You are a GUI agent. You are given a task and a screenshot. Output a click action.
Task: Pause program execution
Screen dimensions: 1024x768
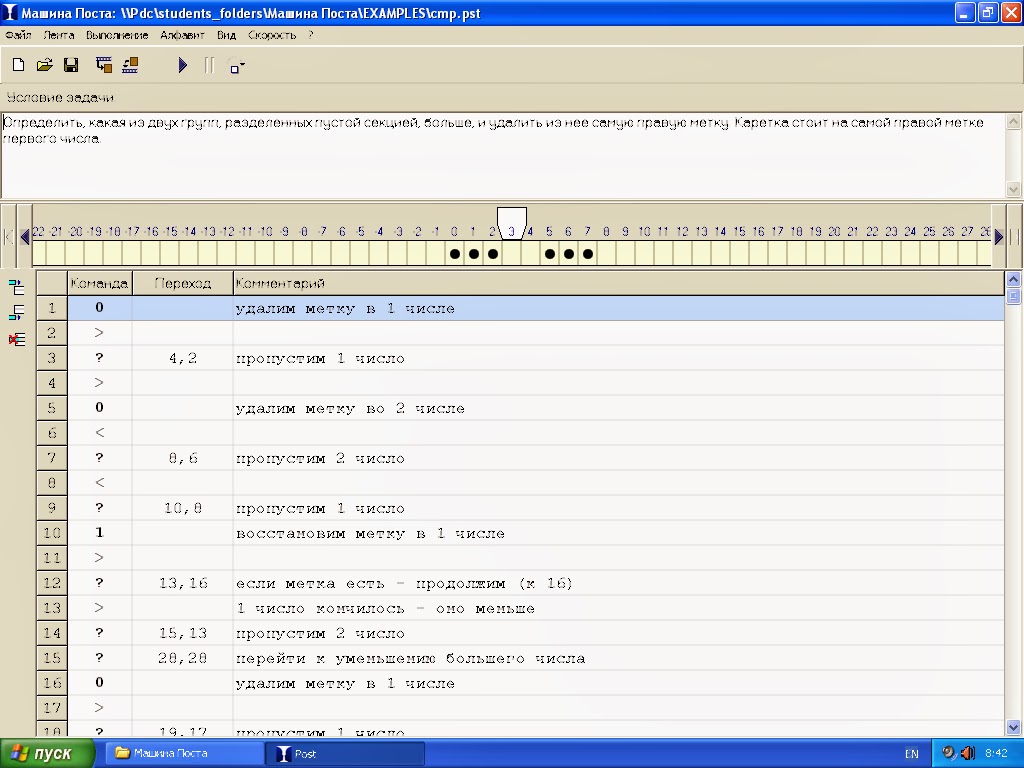pyautogui.click(x=209, y=65)
